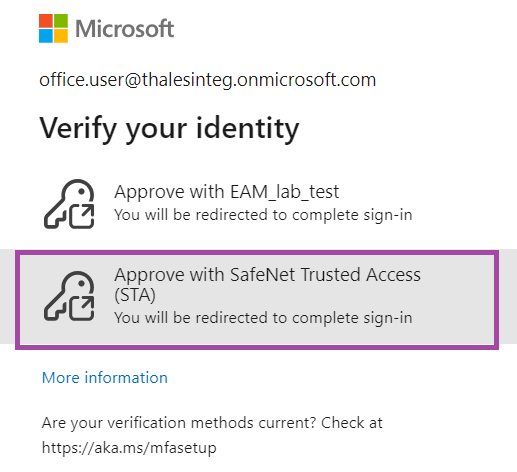Click the key icon beside EAM_lab_test
This screenshot has width=517, height=472.
point(69,204)
